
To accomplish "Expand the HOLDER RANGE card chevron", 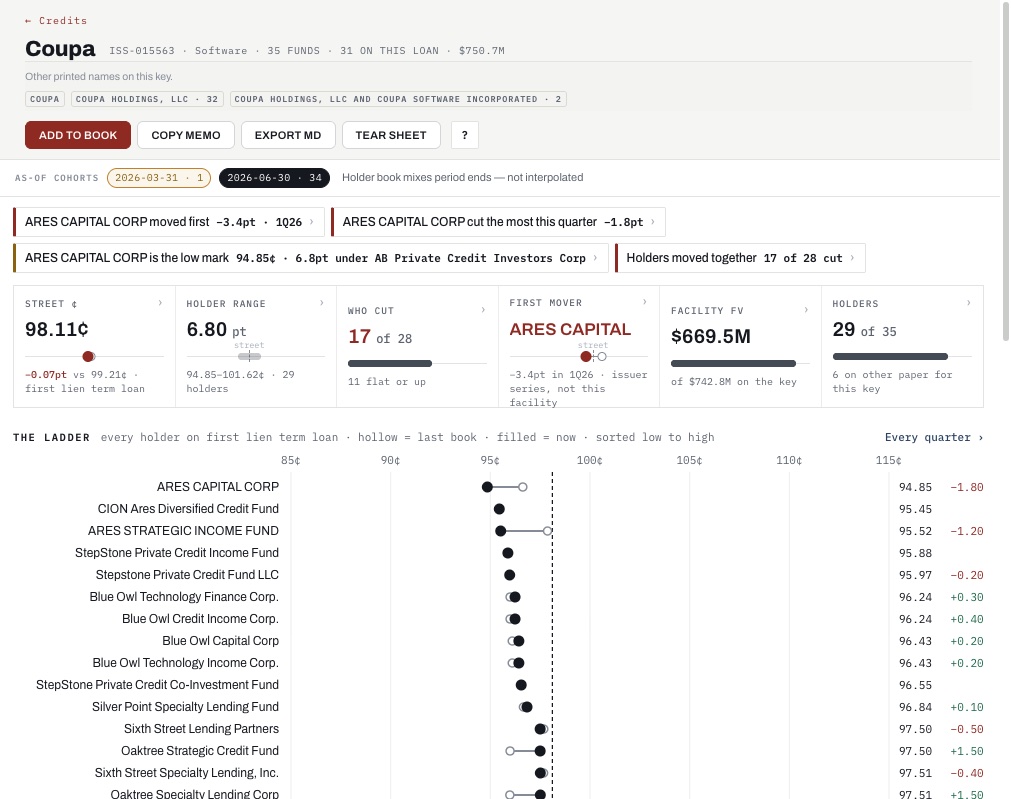I will [x=321, y=303].
